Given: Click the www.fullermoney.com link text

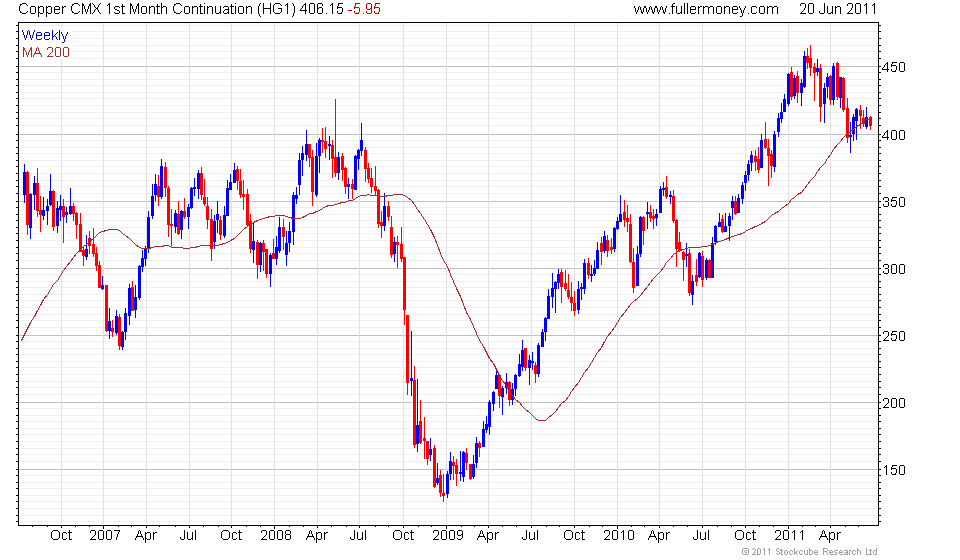Looking at the screenshot, I should (x=706, y=9).
